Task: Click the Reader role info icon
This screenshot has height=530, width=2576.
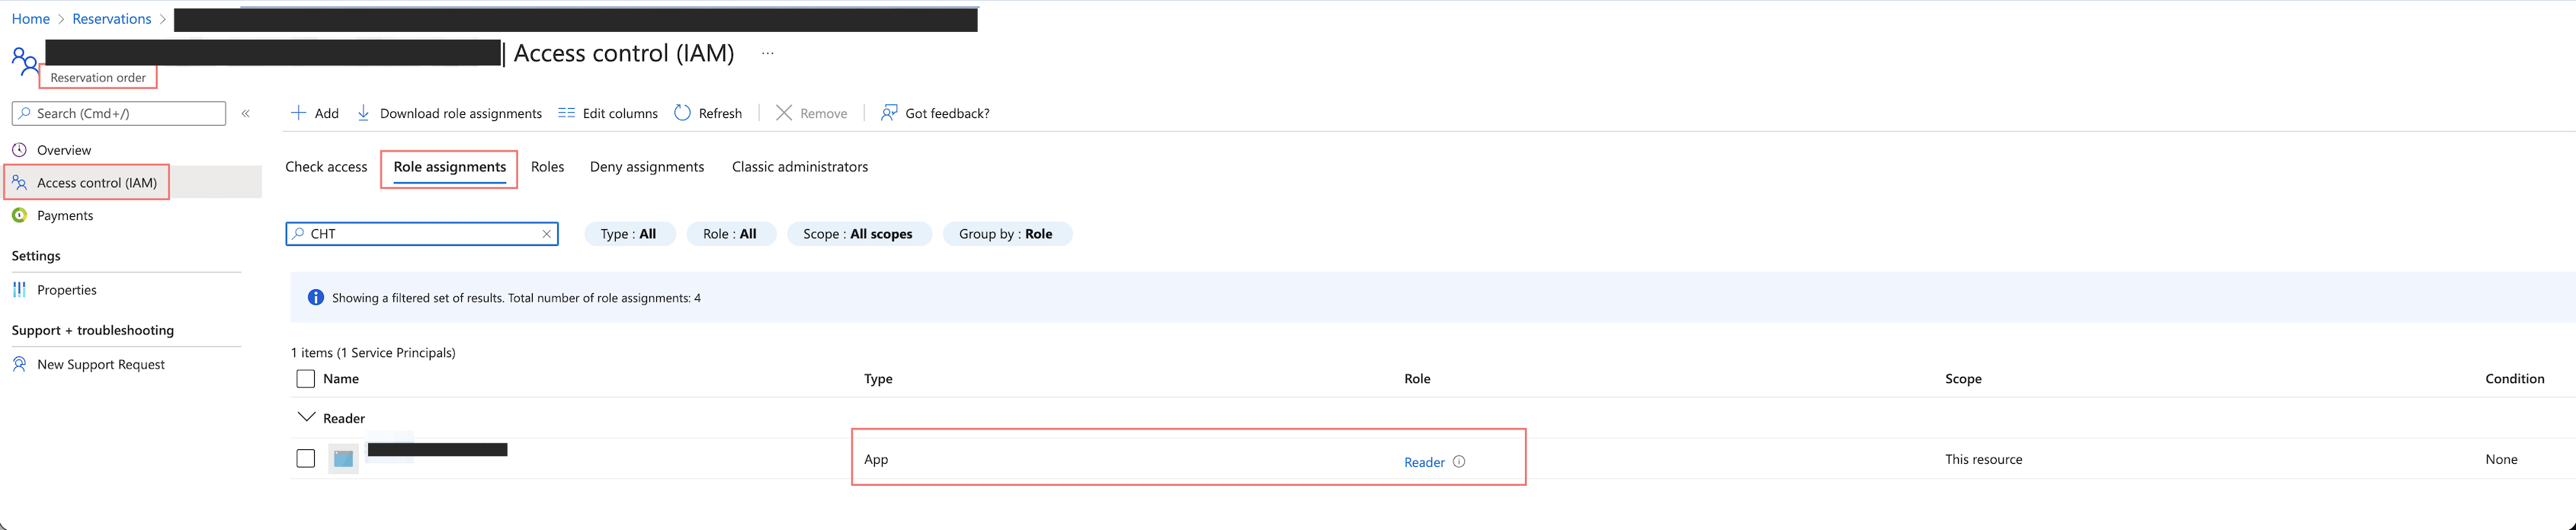Action: click(1459, 462)
